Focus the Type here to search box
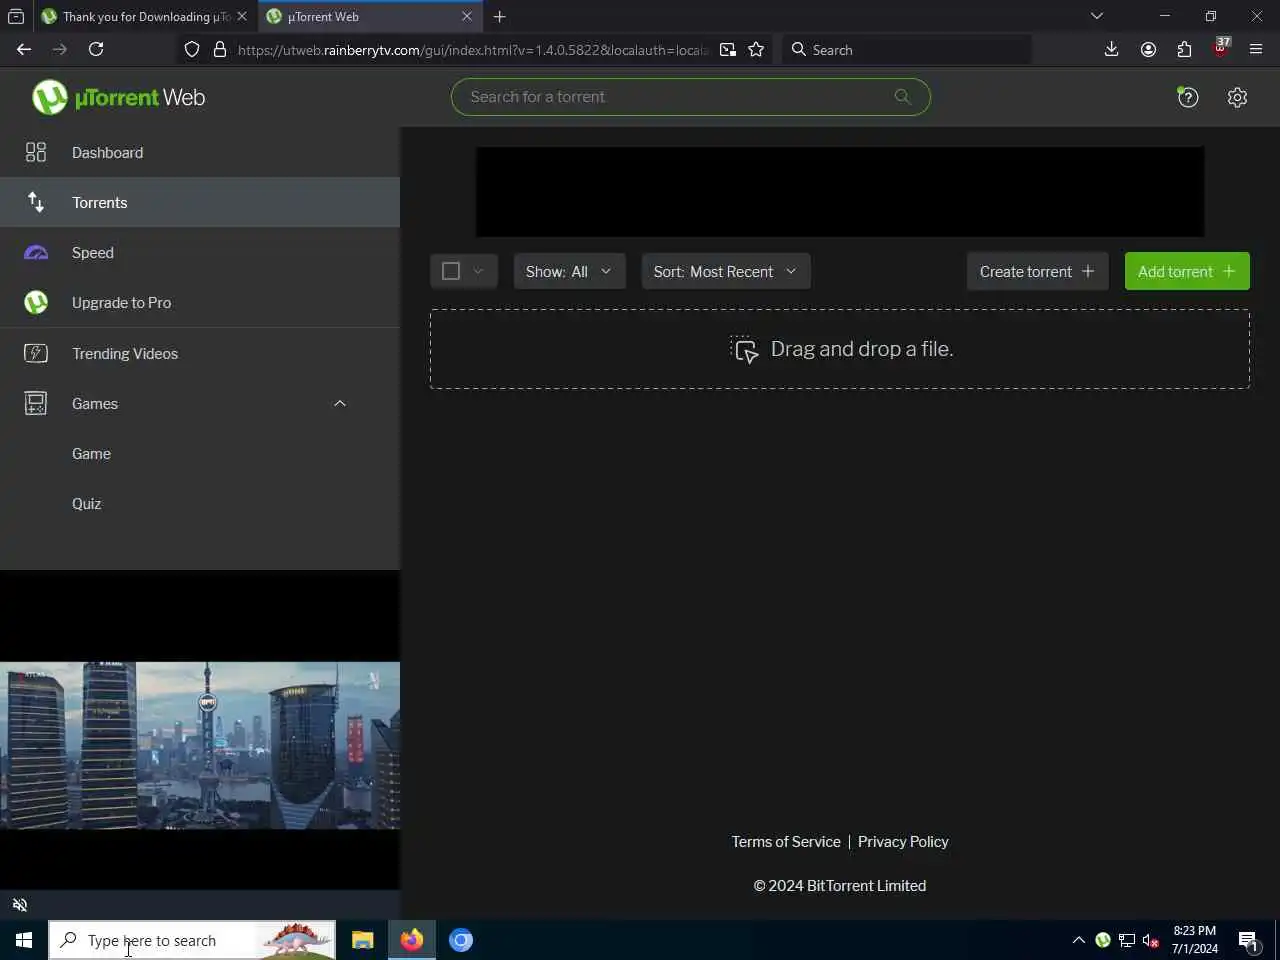 tap(192, 940)
